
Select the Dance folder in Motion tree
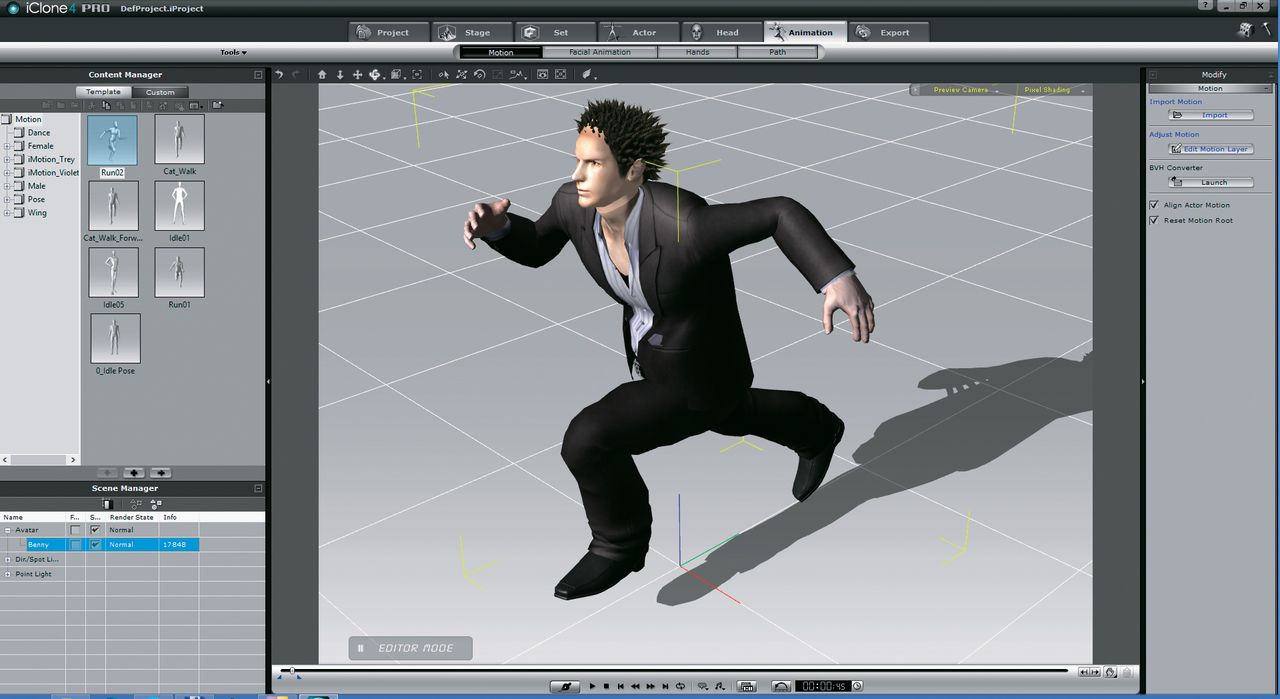pos(39,133)
